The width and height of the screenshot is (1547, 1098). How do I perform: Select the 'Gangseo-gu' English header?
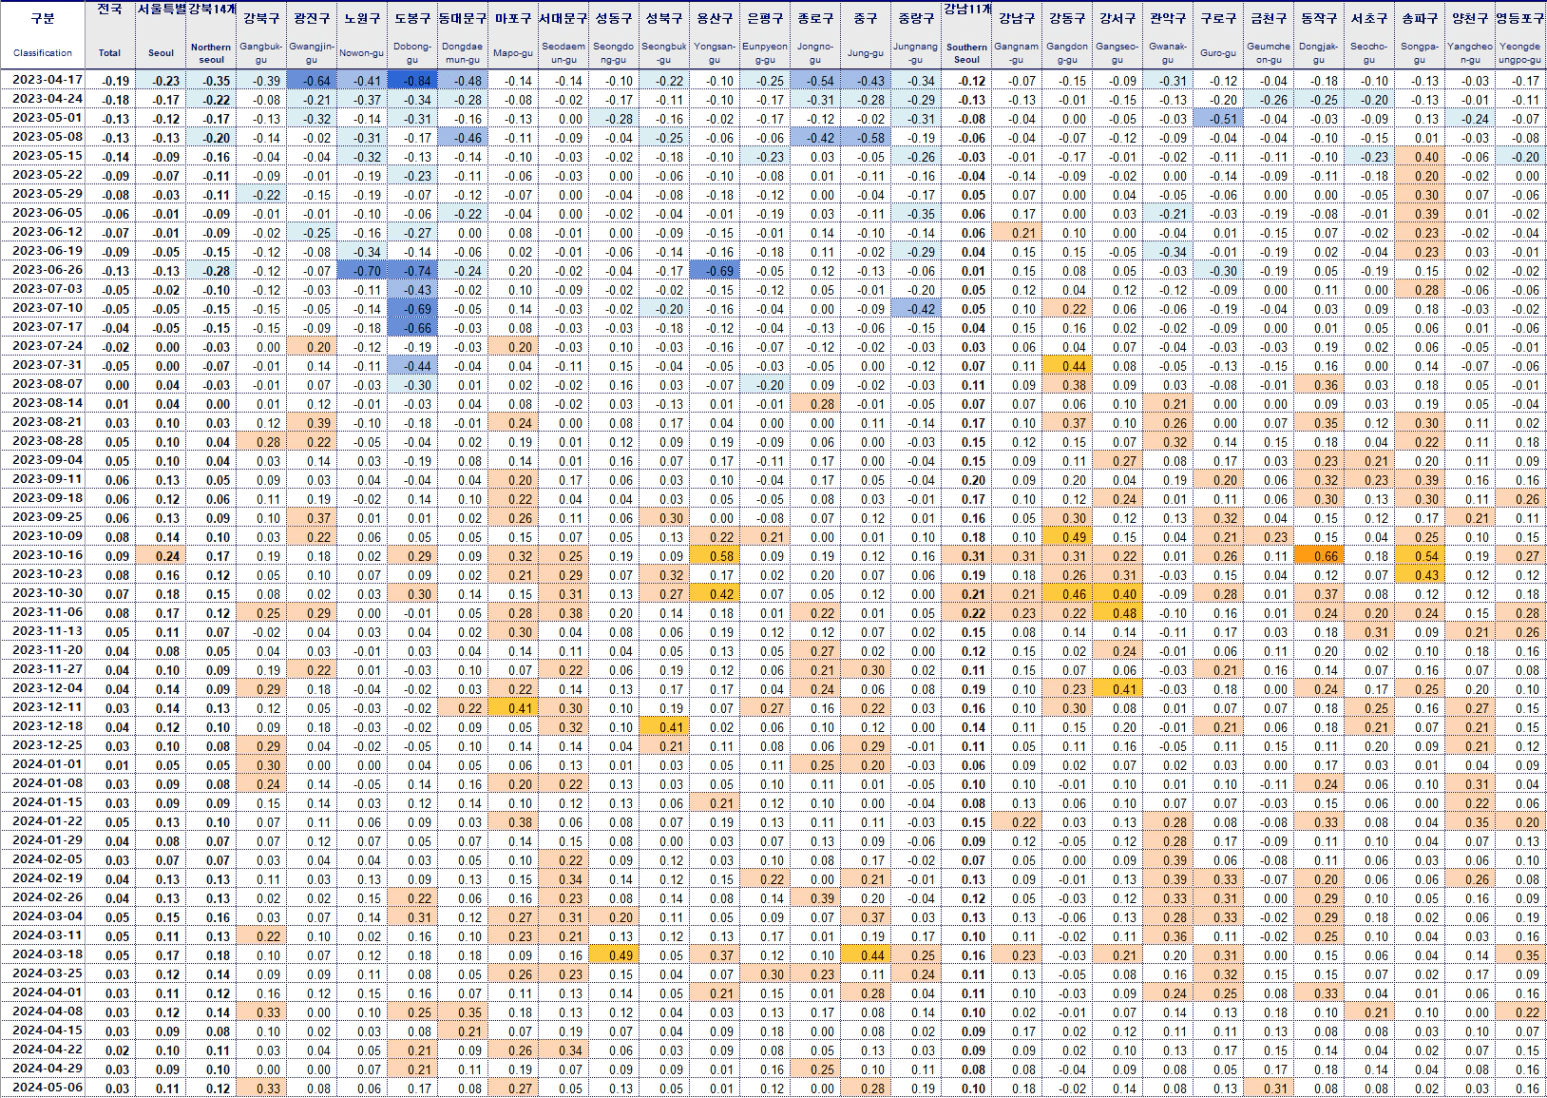click(1117, 53)
